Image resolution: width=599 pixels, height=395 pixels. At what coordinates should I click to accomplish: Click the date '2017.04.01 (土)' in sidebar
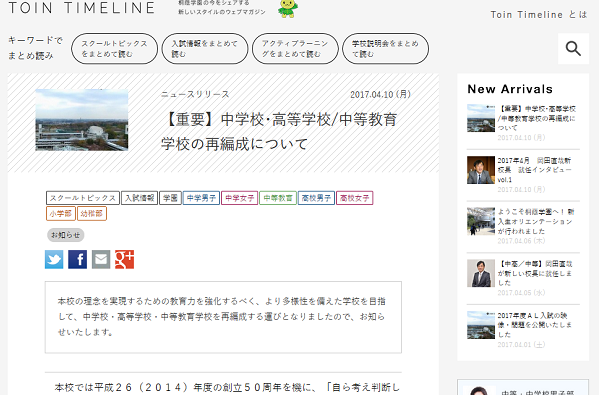[x=521, y=345]
